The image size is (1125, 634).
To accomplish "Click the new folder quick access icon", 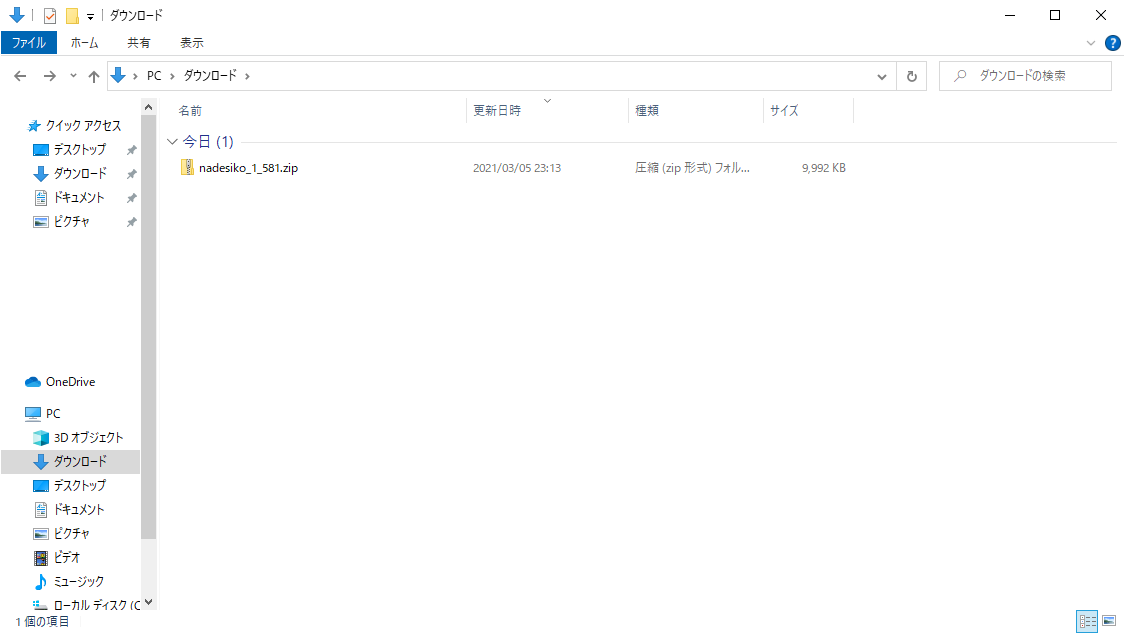I will point(72,15).
